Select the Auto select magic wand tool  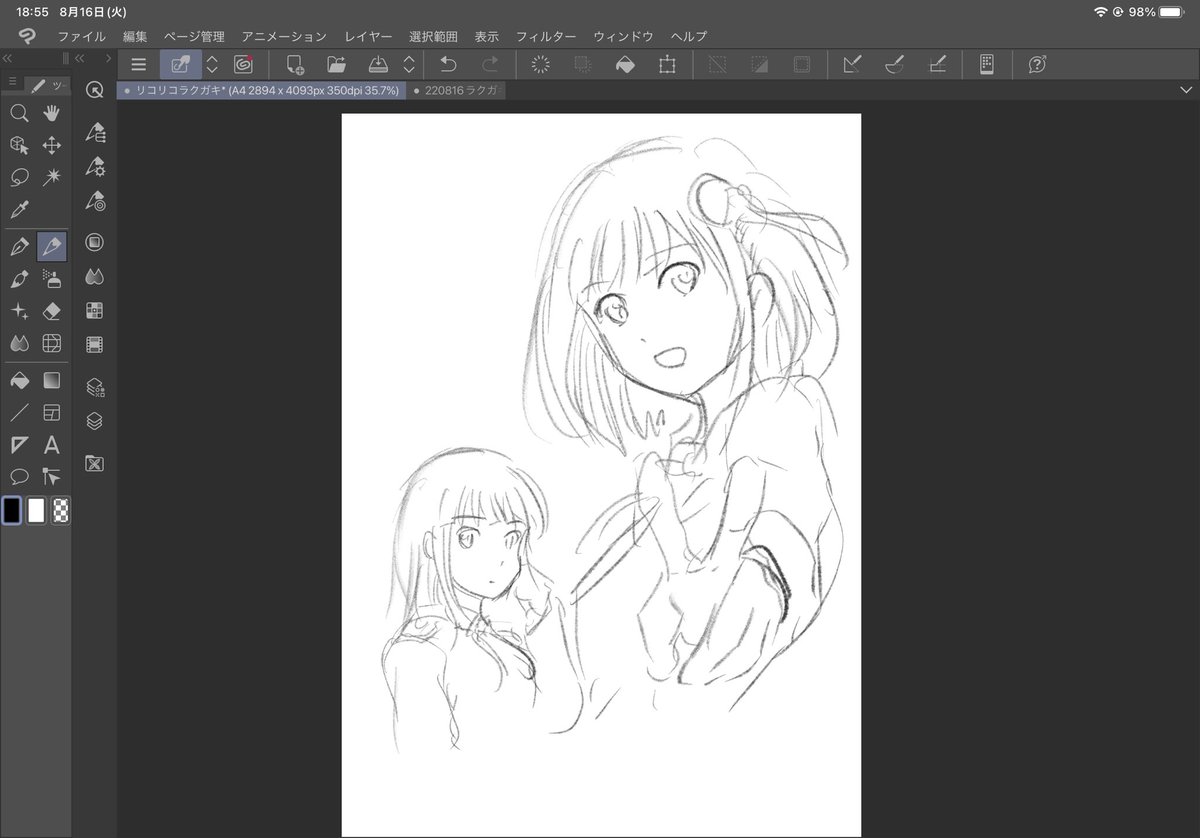pos(52,178)
